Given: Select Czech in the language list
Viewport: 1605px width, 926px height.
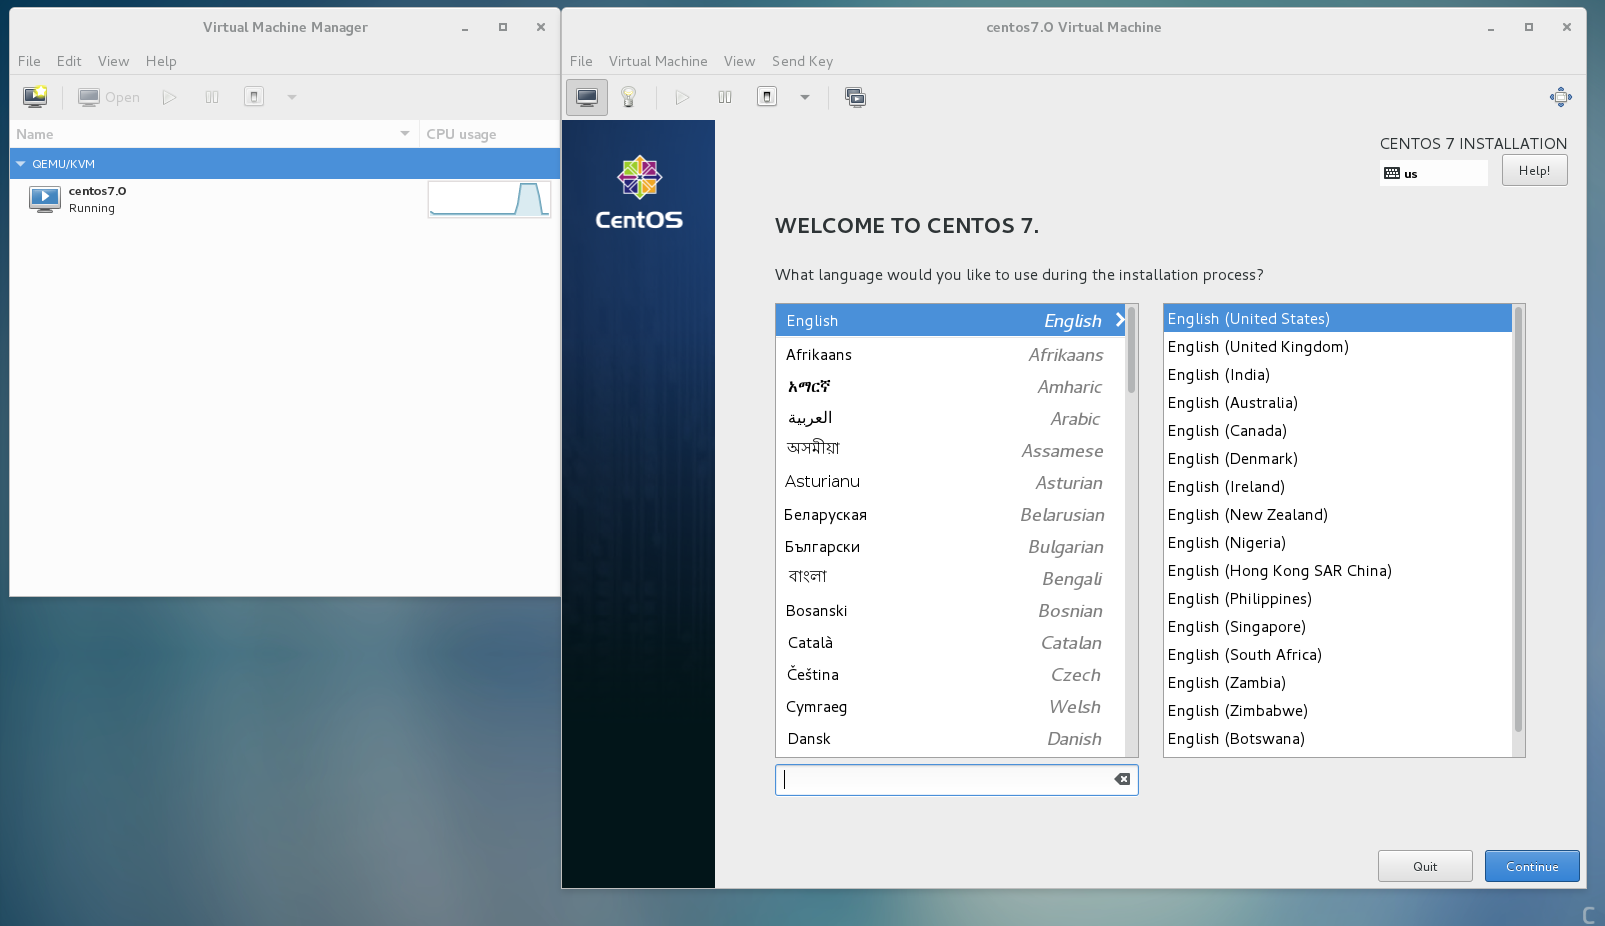Looking at the screenshot, I should (950, 674).
